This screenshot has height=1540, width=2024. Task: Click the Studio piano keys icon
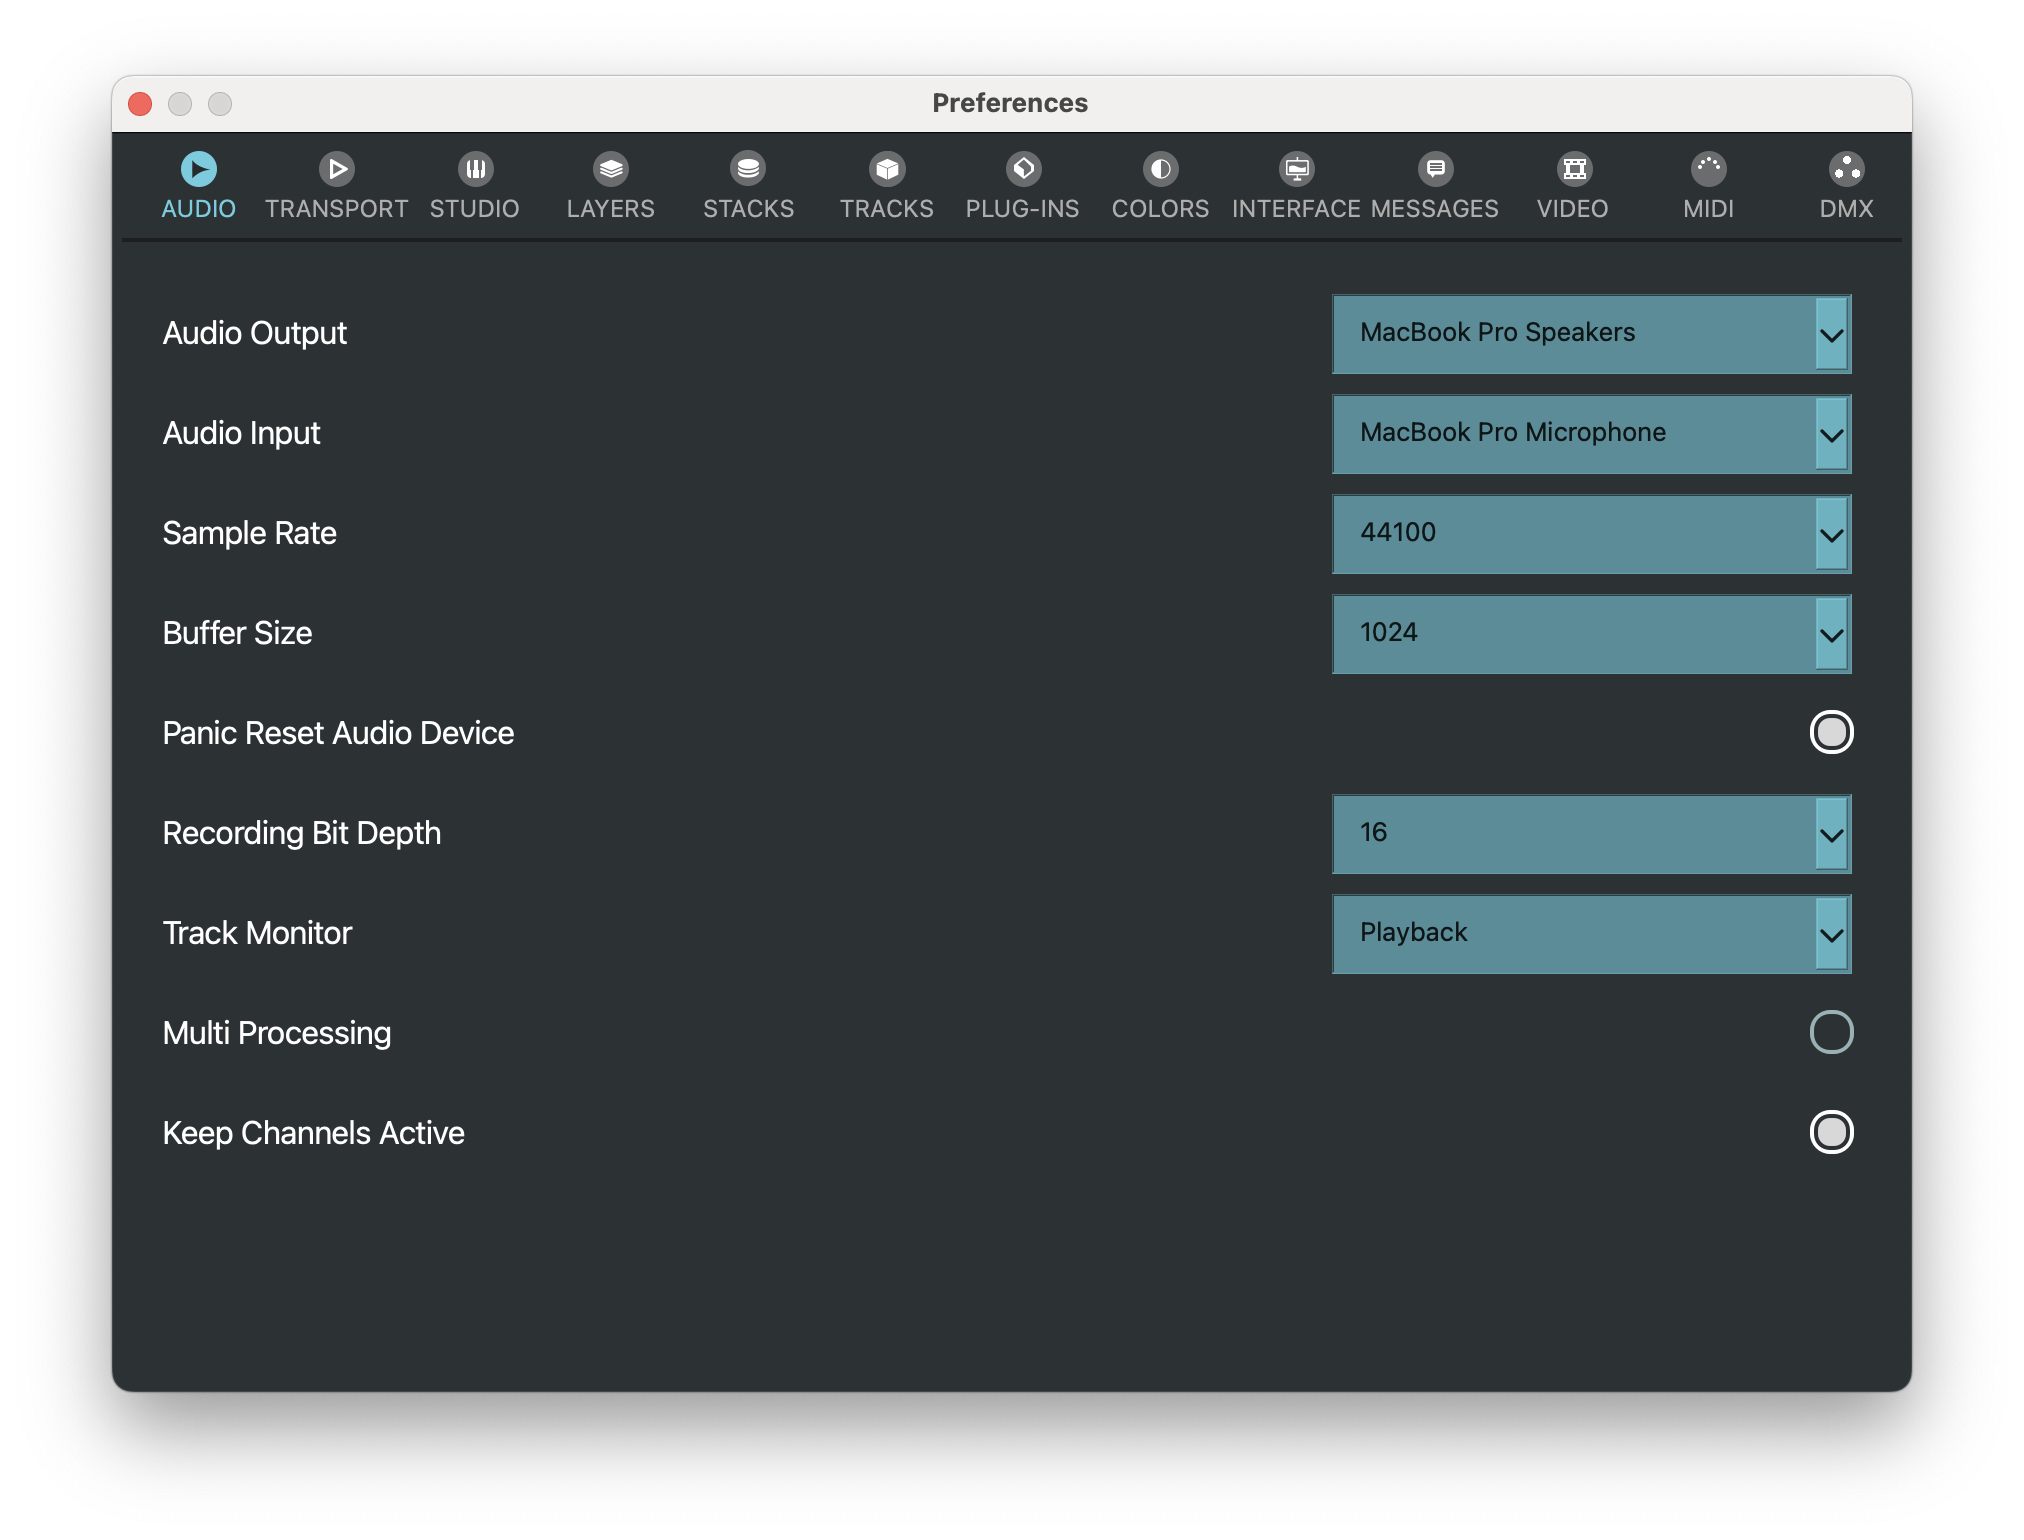tap(475, 169)
